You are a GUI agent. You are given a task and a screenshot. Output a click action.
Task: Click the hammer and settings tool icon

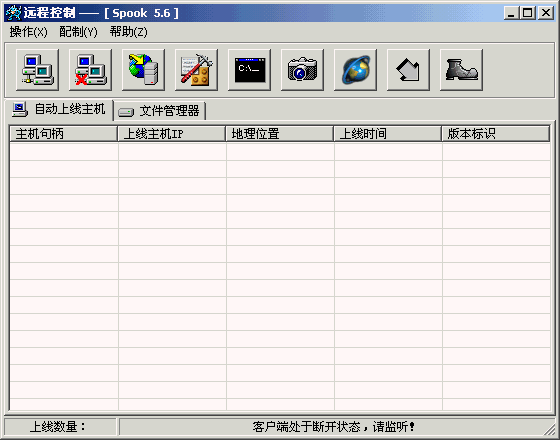pyautogui.click(x=196, y=70)
